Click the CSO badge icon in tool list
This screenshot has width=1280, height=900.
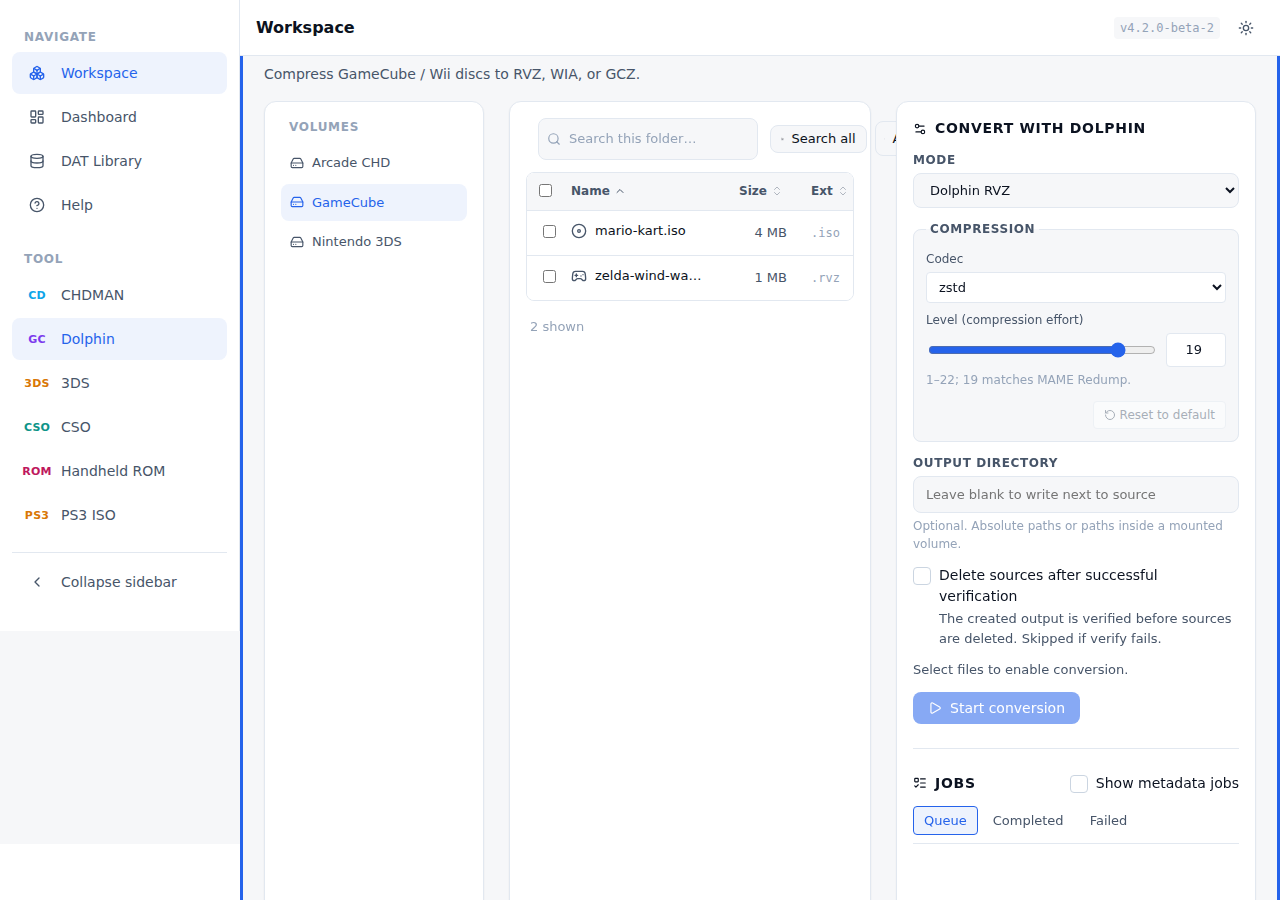coord(37,427)
